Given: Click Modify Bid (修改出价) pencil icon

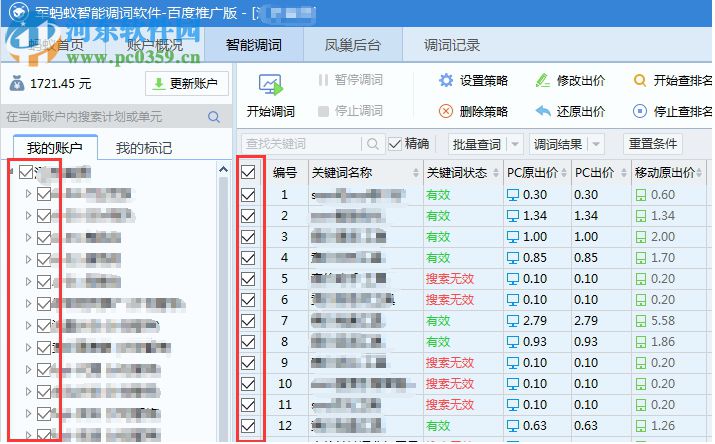Looking at the screenshot, I should point(543,81).
